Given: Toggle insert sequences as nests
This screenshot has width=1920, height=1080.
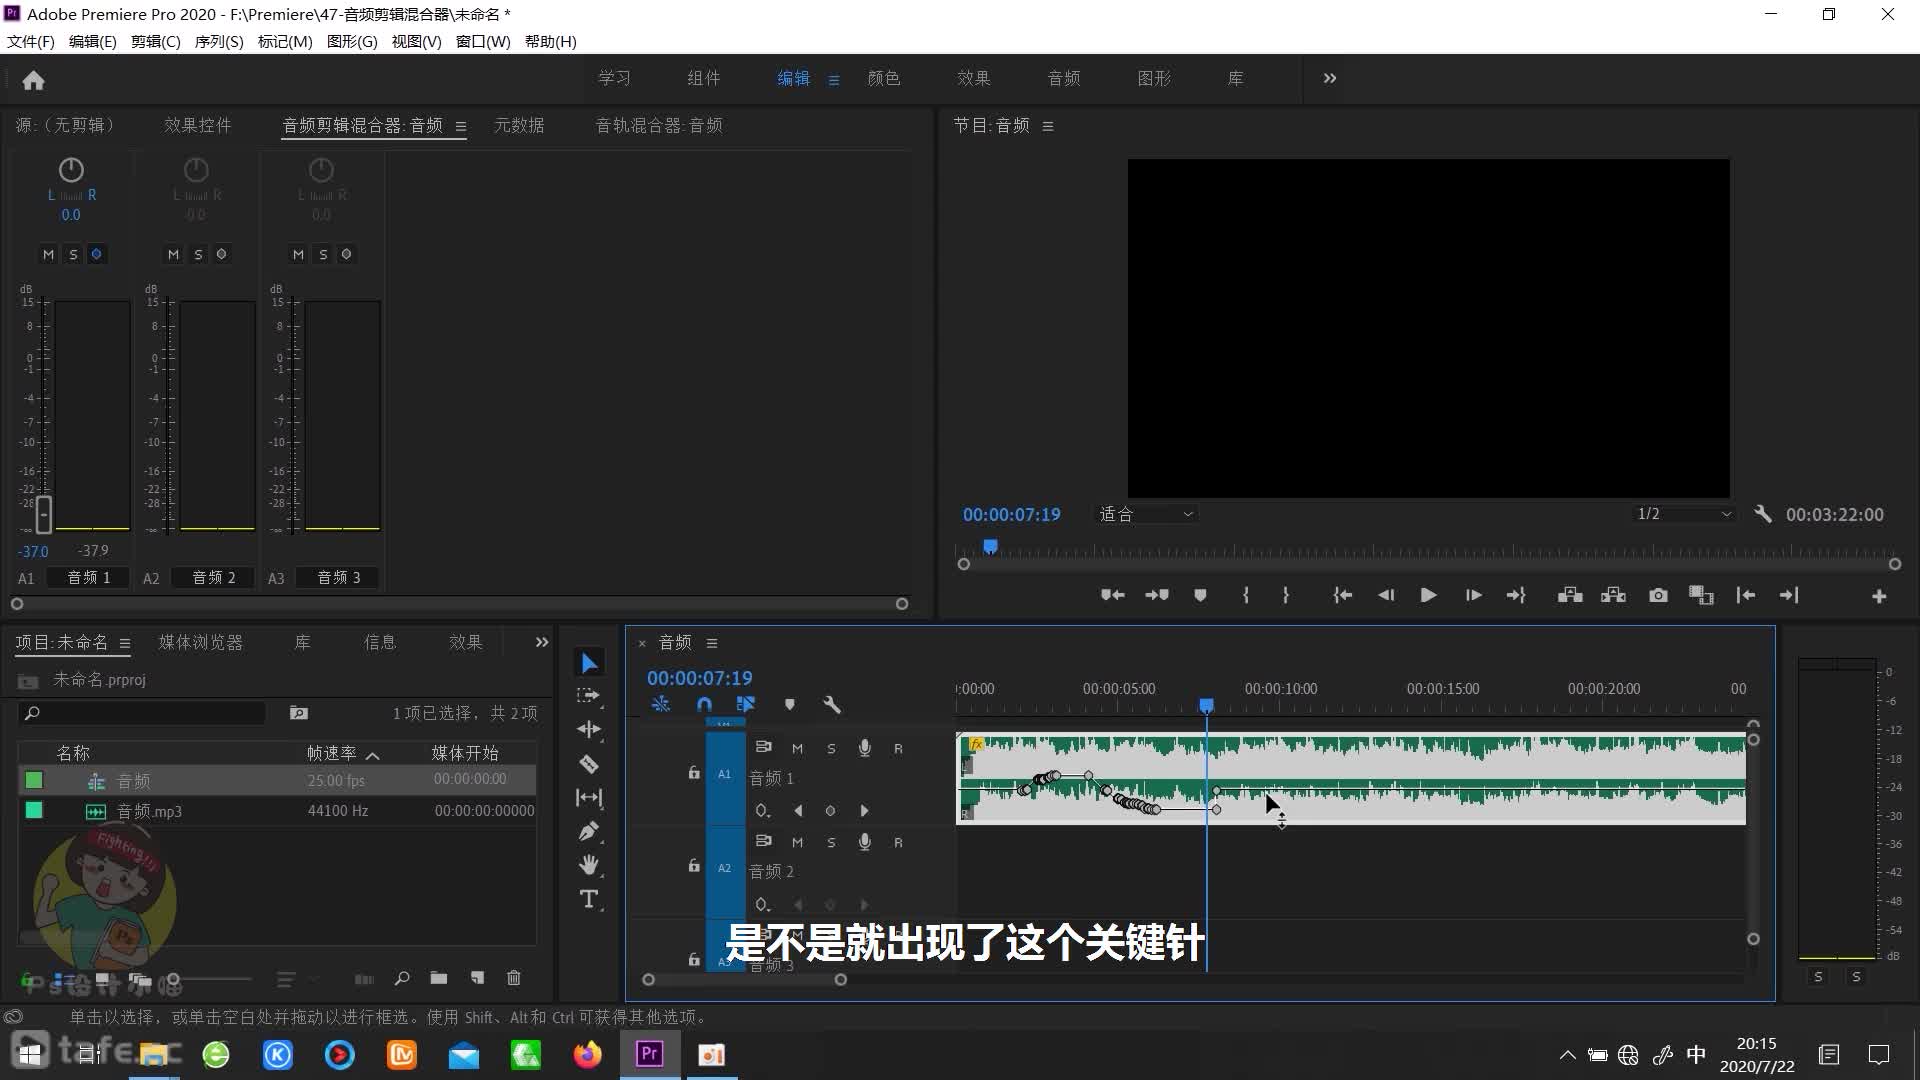Looking at the screenshot, I should 660,705.
